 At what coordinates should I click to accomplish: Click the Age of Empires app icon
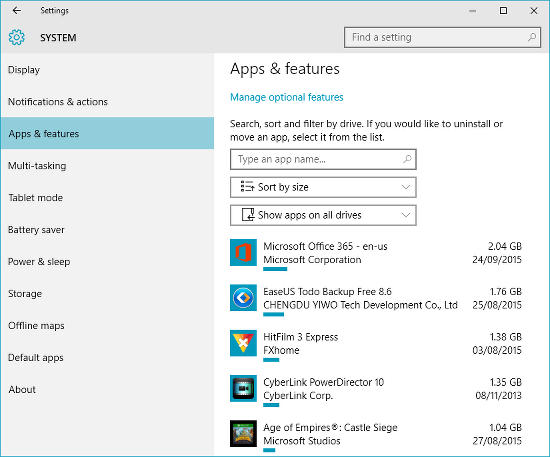pyautogui.click(x=243, y=434)
